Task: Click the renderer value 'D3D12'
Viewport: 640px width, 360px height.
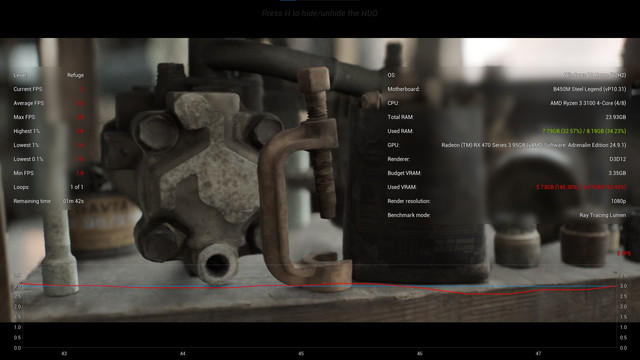Action: pyautogui.click(x=618, y=159)
